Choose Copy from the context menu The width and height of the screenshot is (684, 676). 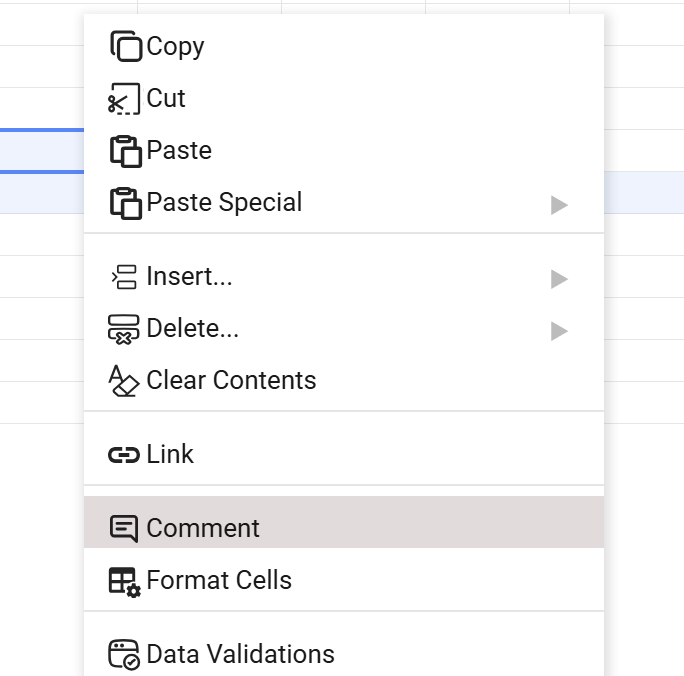point(176,47)
